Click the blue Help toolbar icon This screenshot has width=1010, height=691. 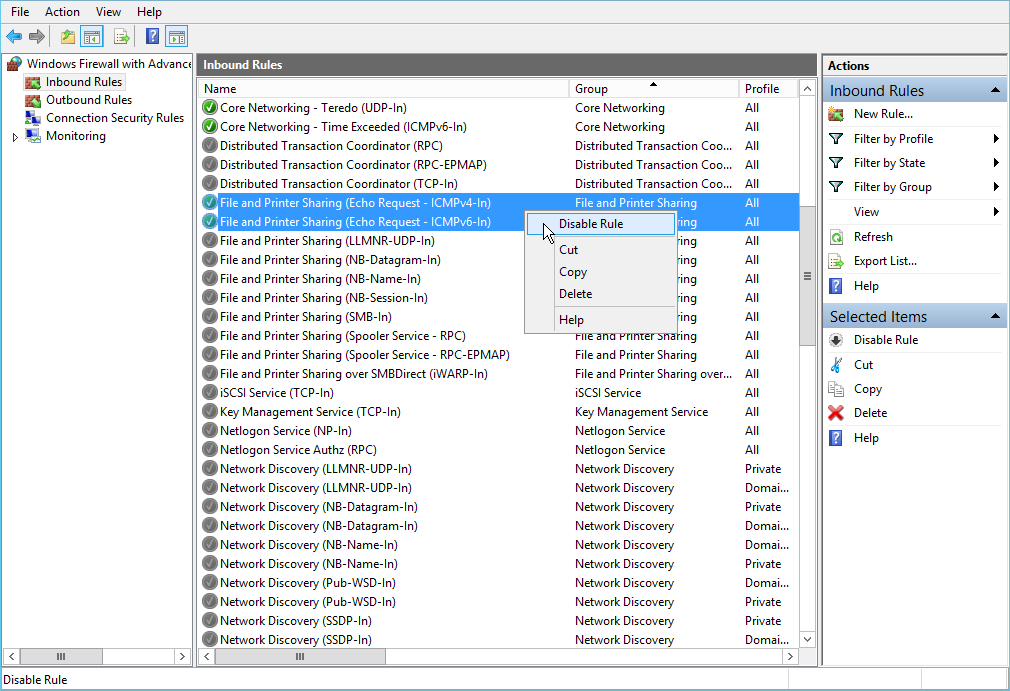(152, 37)
